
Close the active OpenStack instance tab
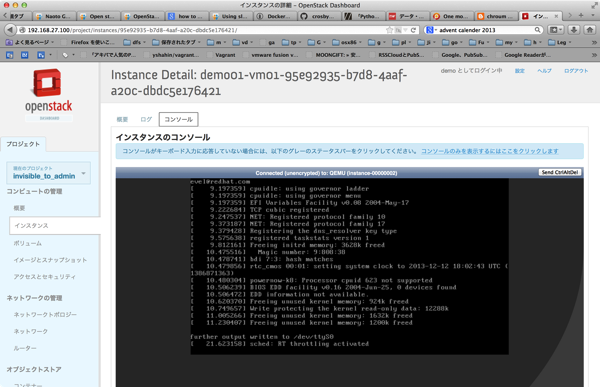coord(556,16)
